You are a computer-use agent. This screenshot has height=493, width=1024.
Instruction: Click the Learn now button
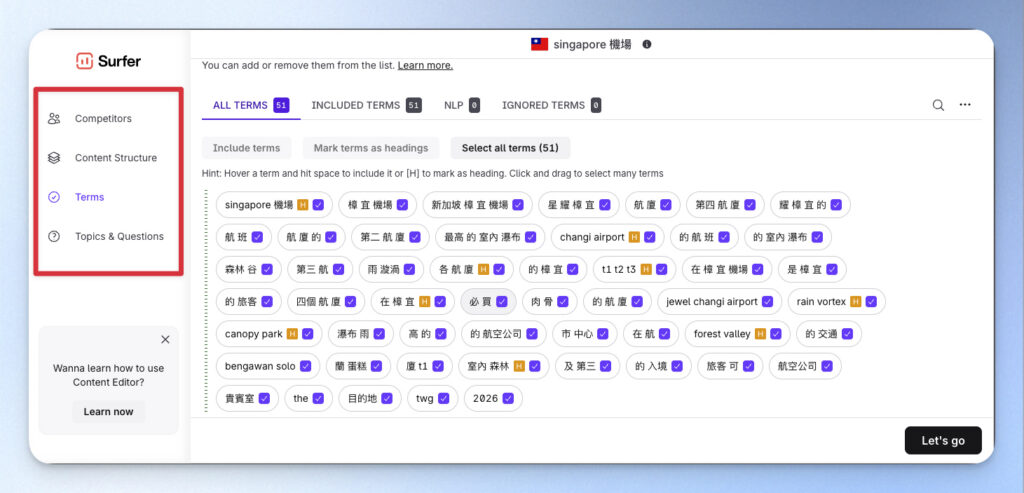click(108, 412)
